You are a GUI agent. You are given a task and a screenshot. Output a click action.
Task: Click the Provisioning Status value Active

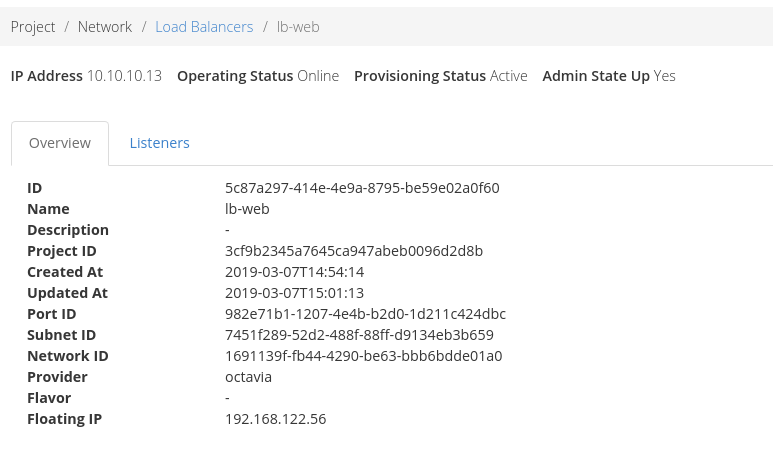coord(509,76)
